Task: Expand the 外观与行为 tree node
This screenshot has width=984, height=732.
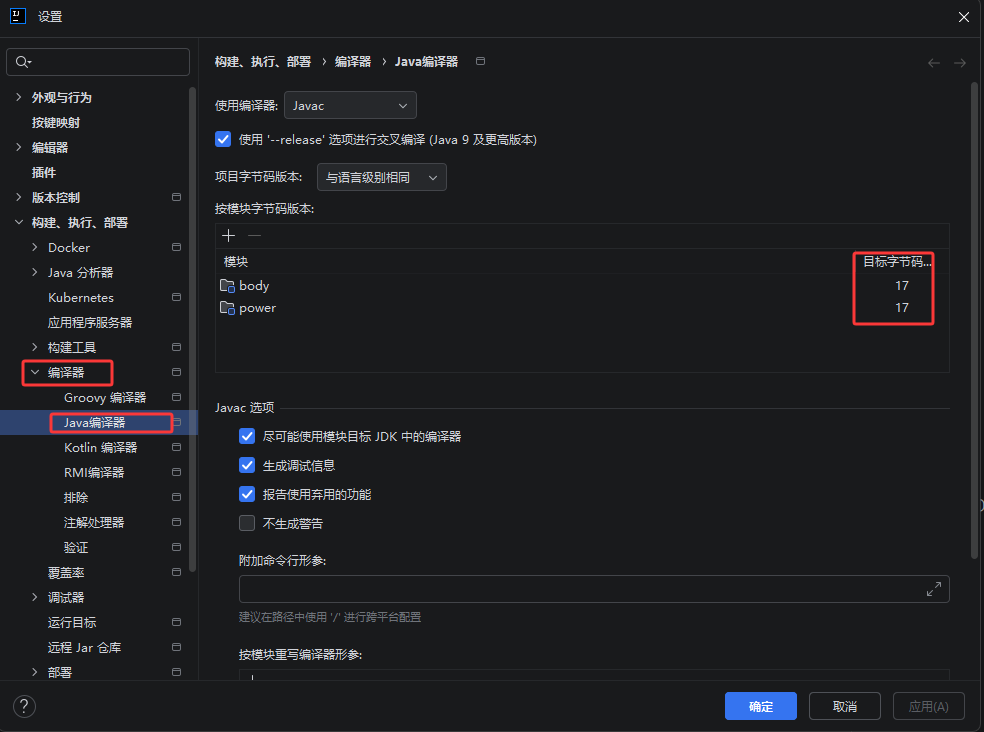Action: click(x=19, y=97)
